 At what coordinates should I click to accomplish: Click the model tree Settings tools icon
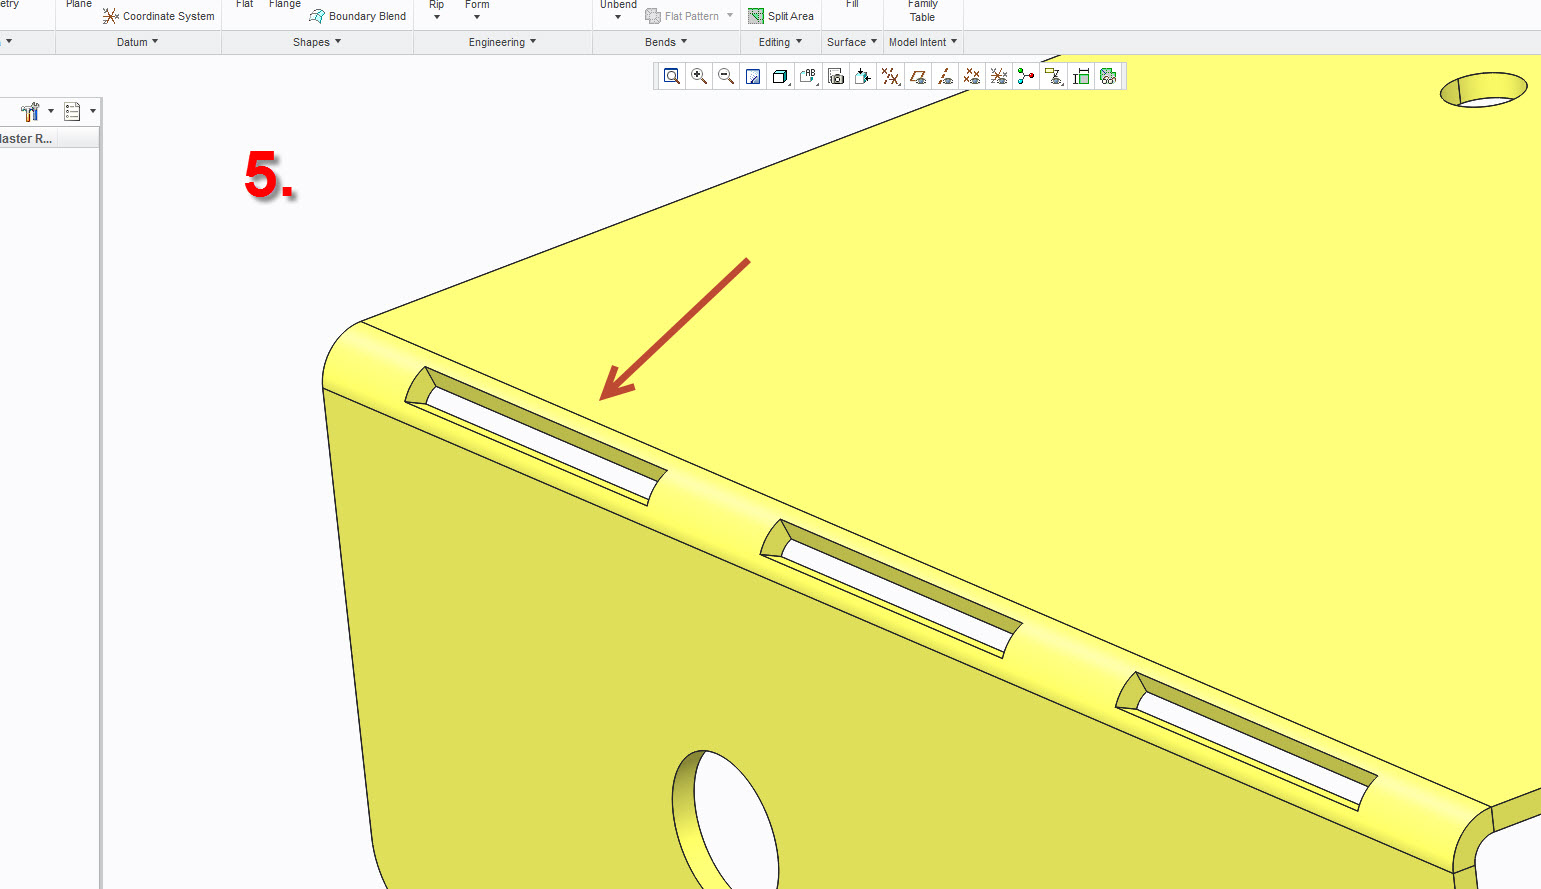pos(30,111)
